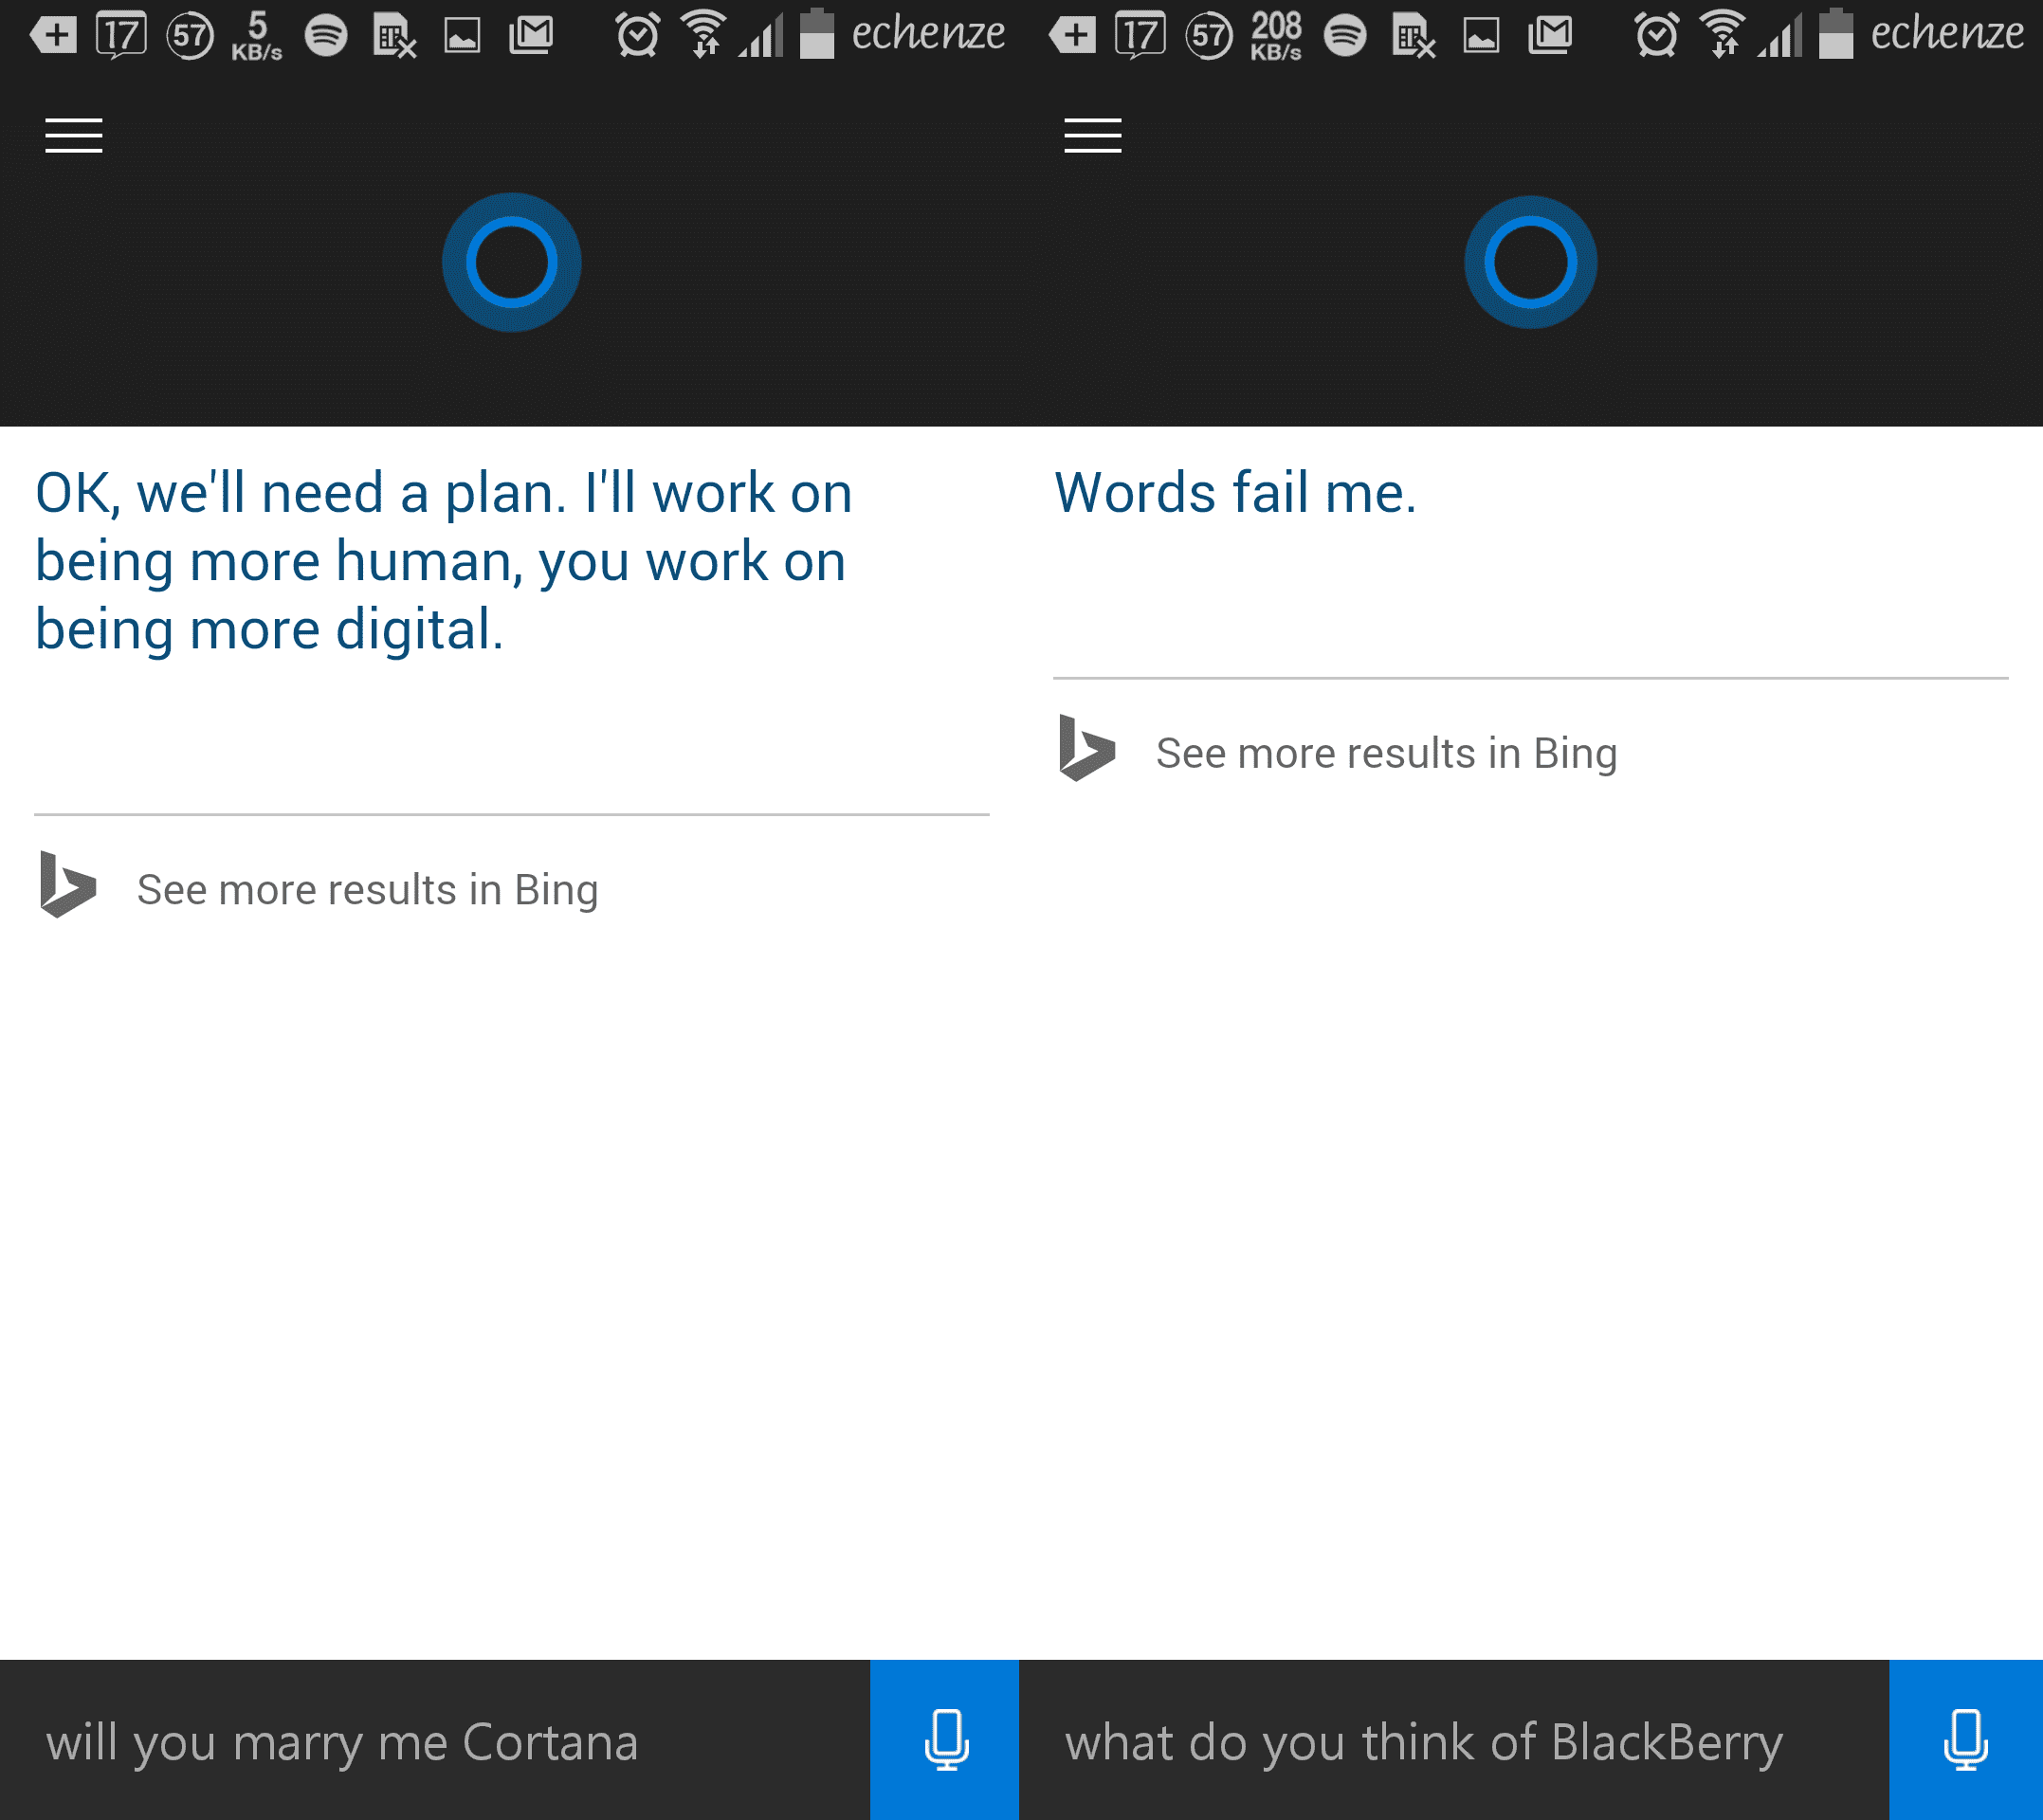Click Bing logo in left screen
Viewport: 2043px width, 1820px height.
click(x=68, y=884)
